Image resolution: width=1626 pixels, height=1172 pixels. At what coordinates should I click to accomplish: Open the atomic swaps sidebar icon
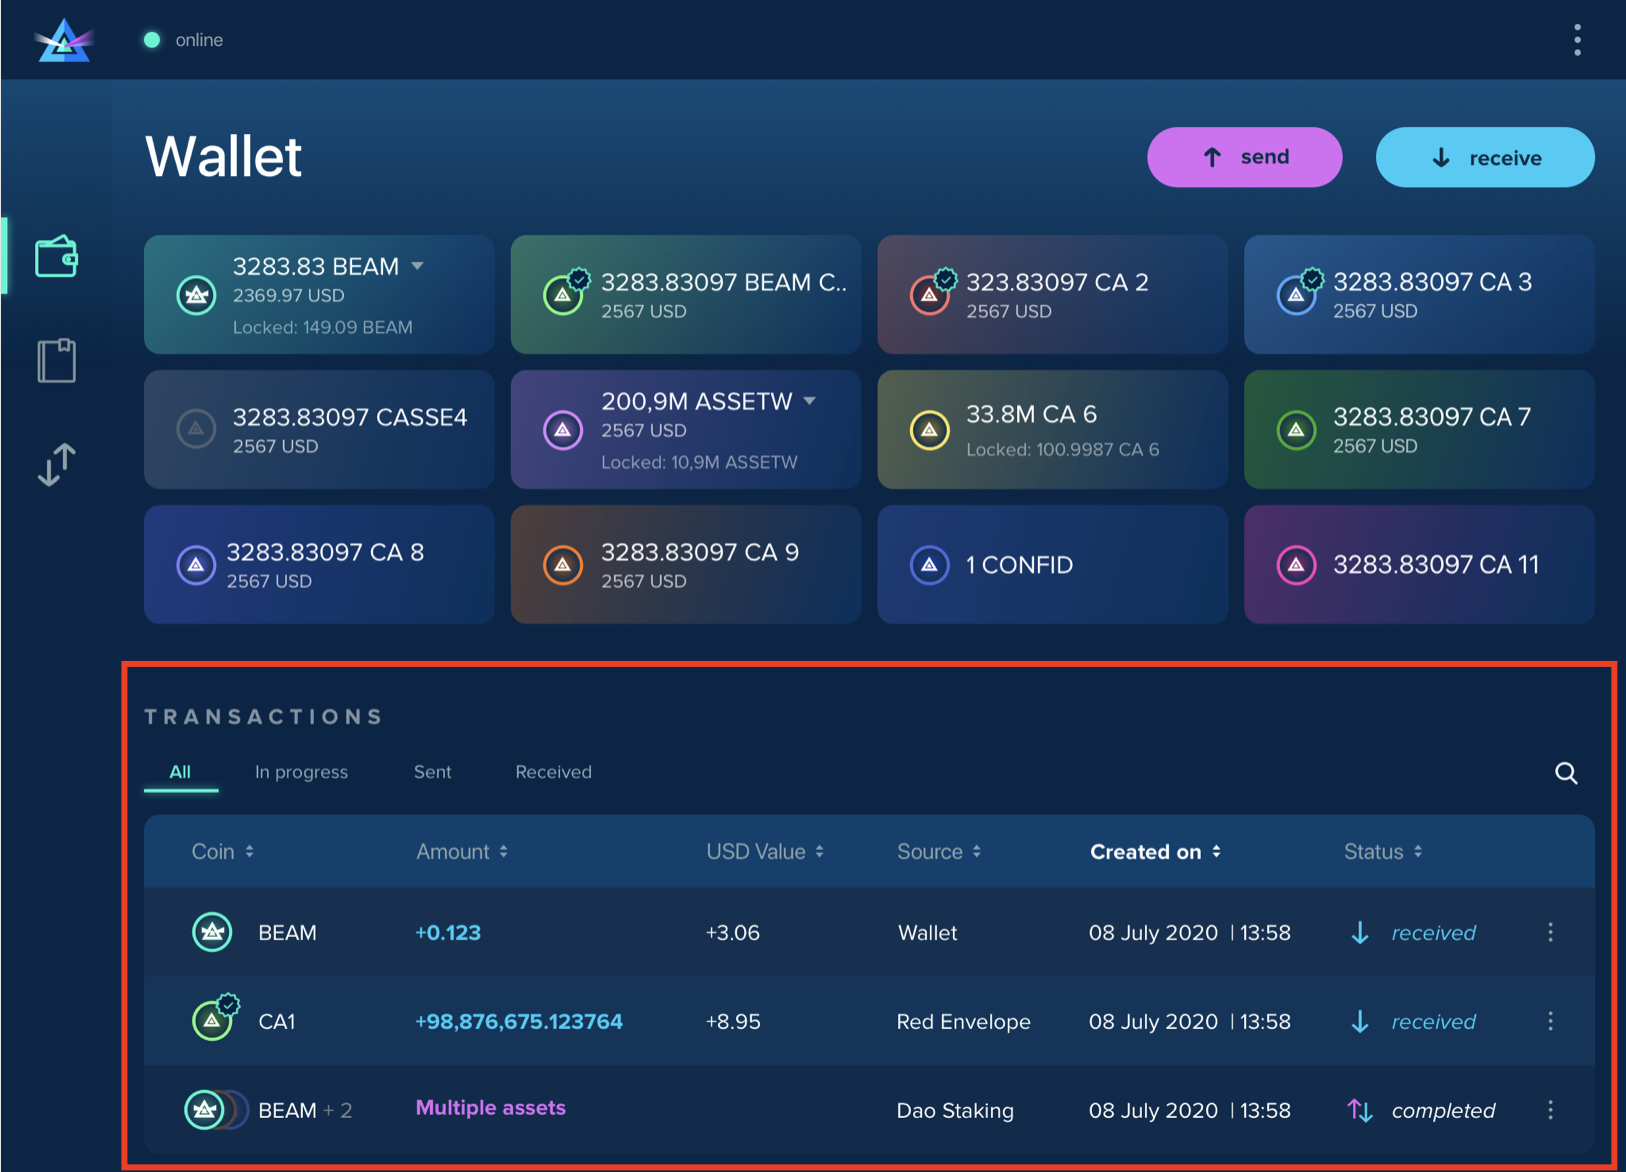pos(56,464)
